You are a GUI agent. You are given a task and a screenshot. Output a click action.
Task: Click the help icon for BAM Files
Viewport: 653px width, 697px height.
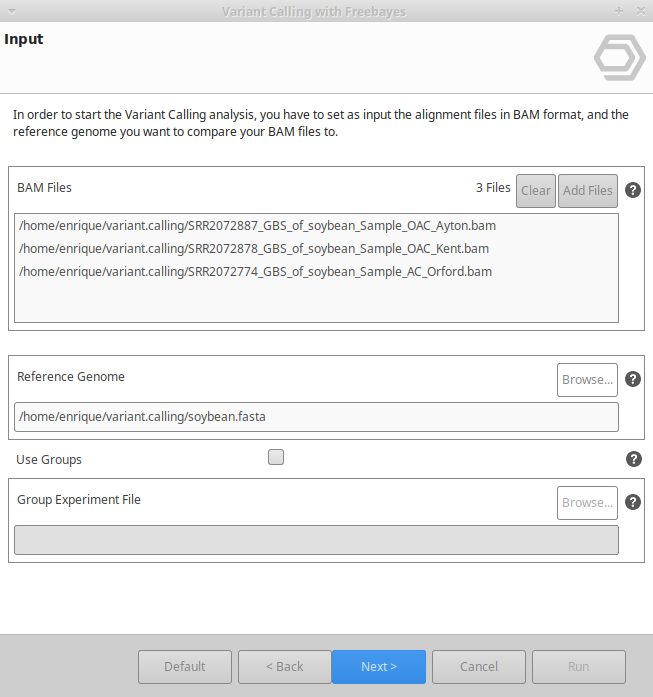pos(633,190)
